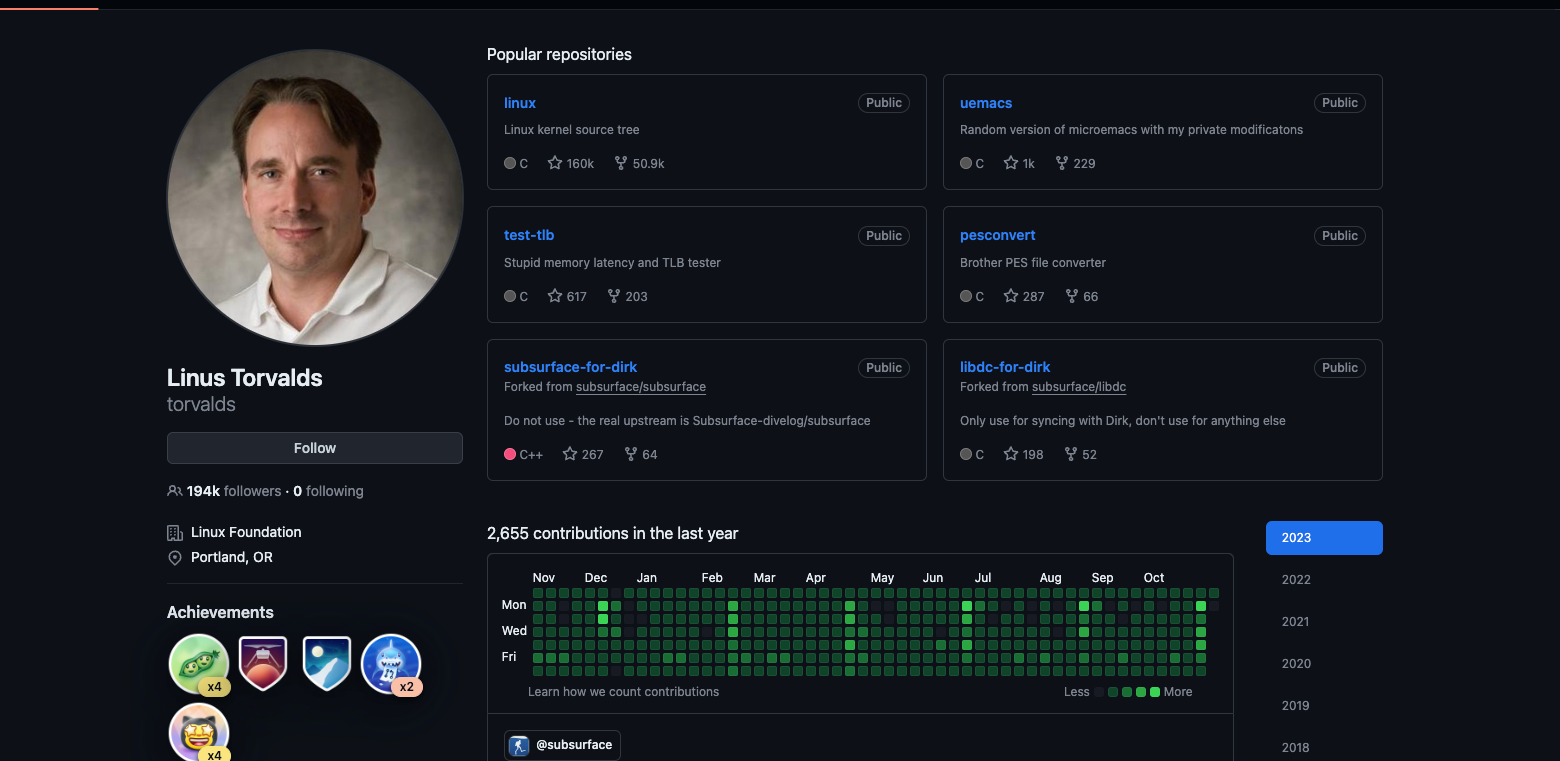Viewport: 1560px width, 761px height.
Task: Open the pesconvert repository
Action: click(x=997, y=235)
